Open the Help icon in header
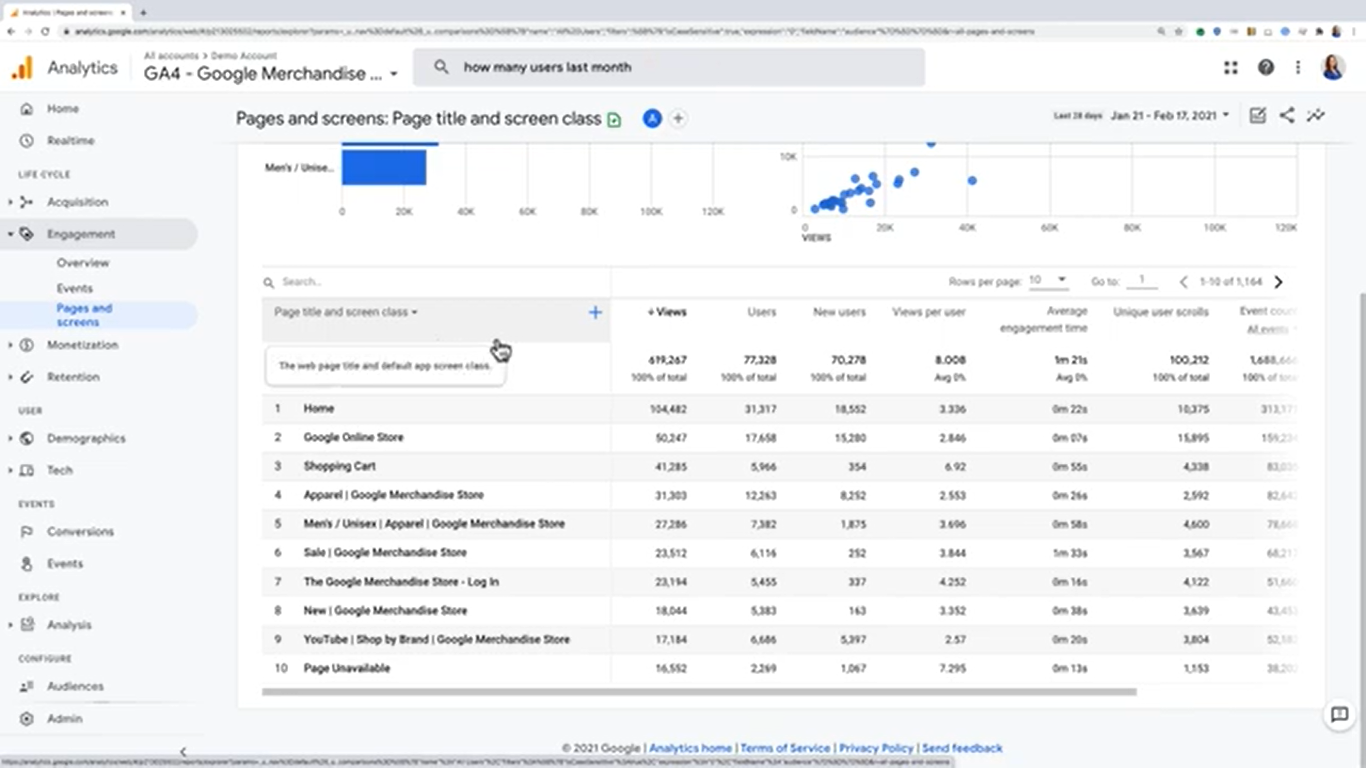This screenshot has width=1366, height=768. coord(1266,68)
